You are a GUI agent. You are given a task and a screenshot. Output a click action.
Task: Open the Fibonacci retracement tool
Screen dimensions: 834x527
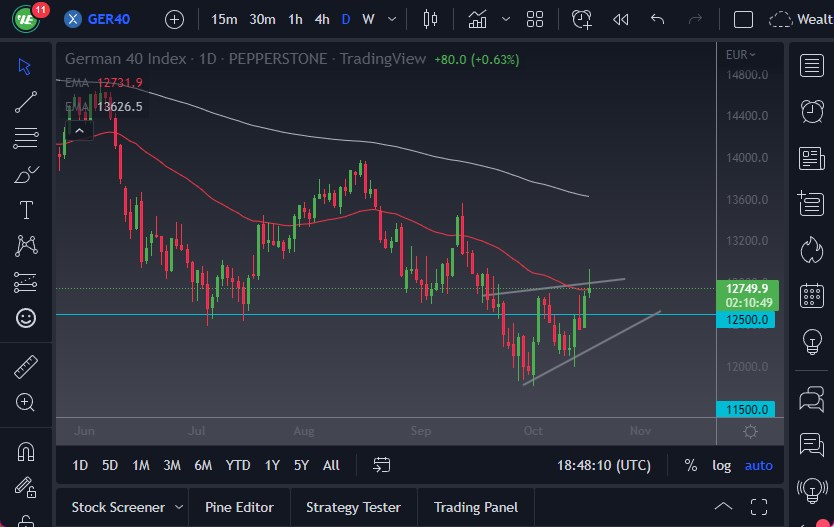(x=26, y=138)
